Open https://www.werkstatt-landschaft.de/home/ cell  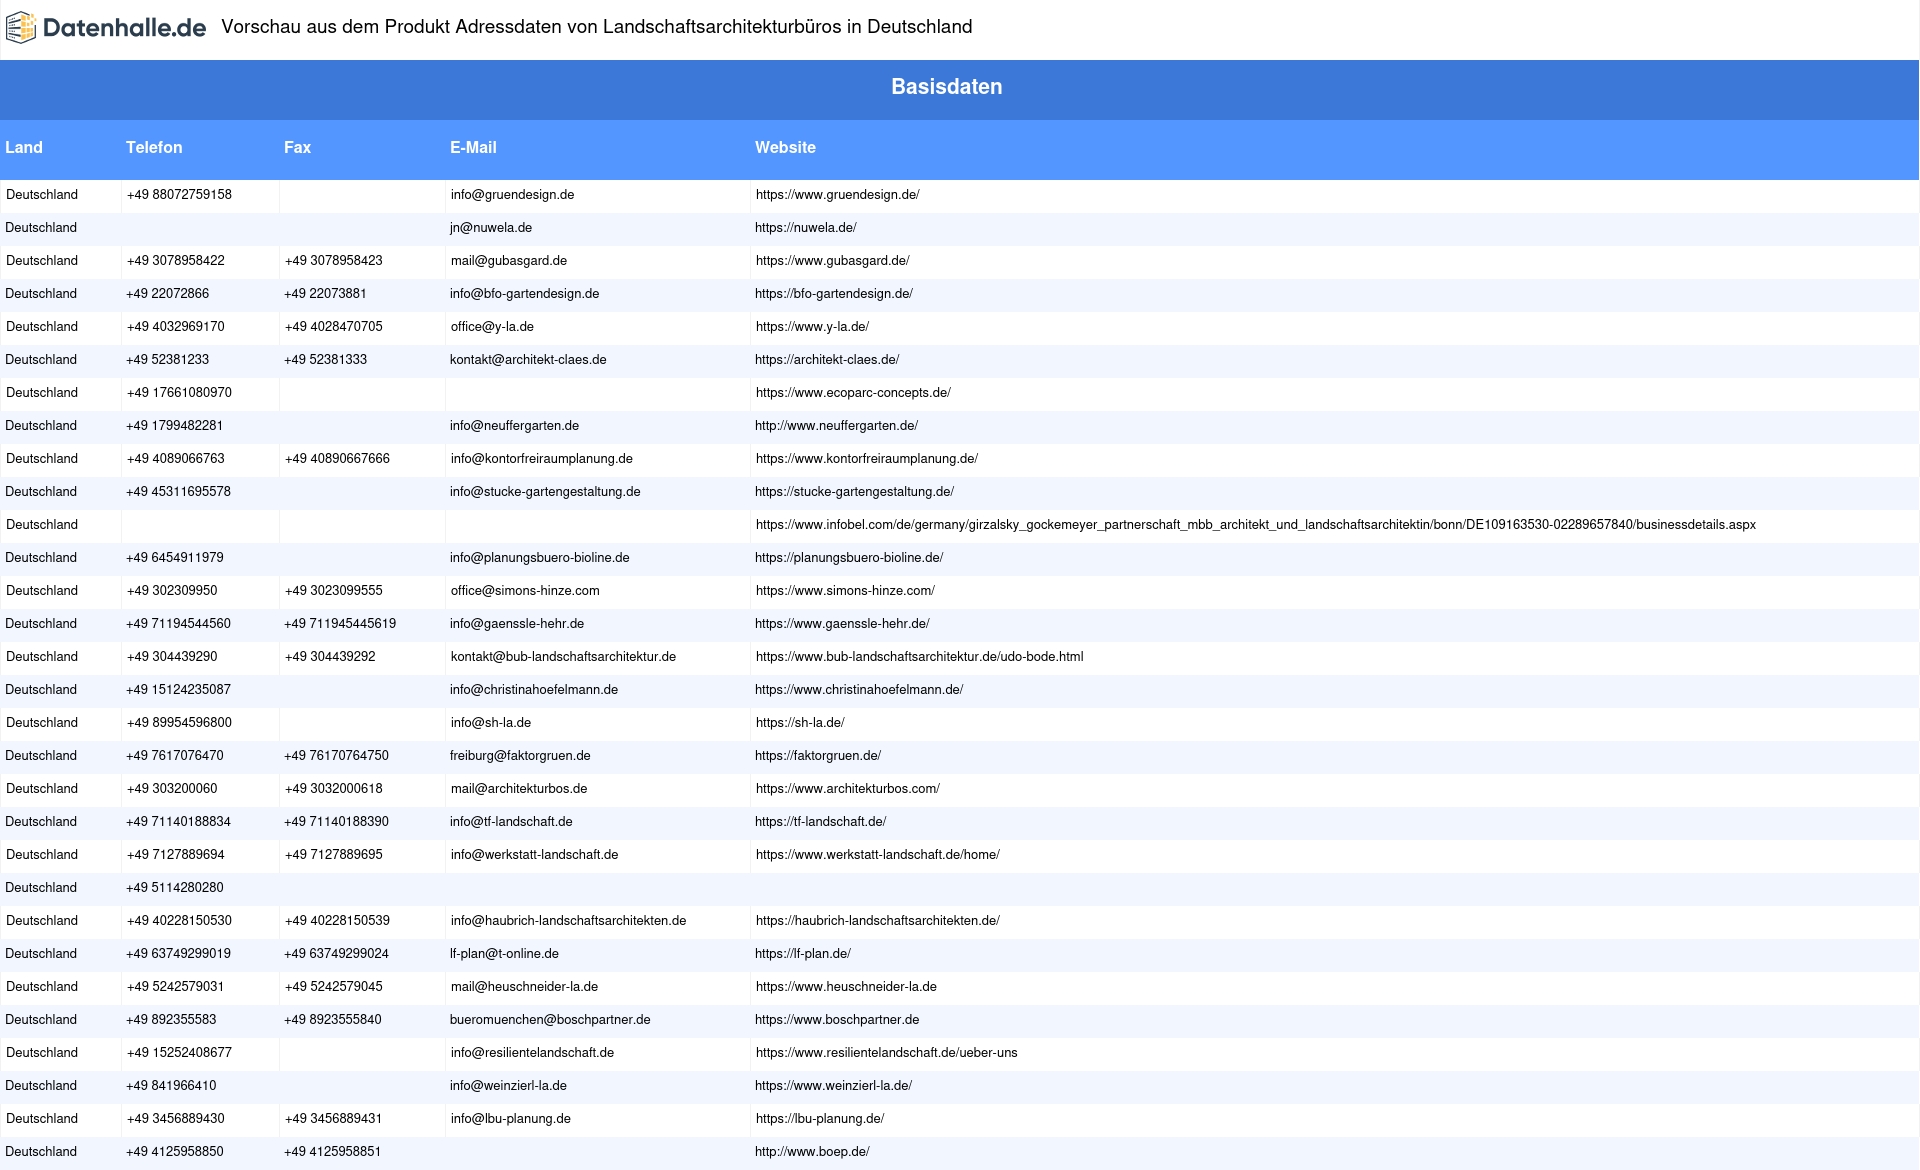coord(878,855)
